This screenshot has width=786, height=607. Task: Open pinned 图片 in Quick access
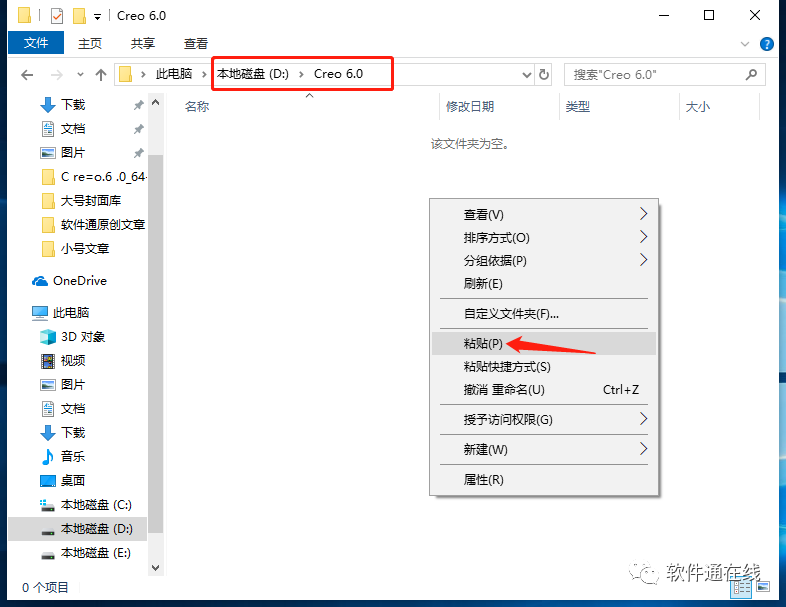point(73,153)
